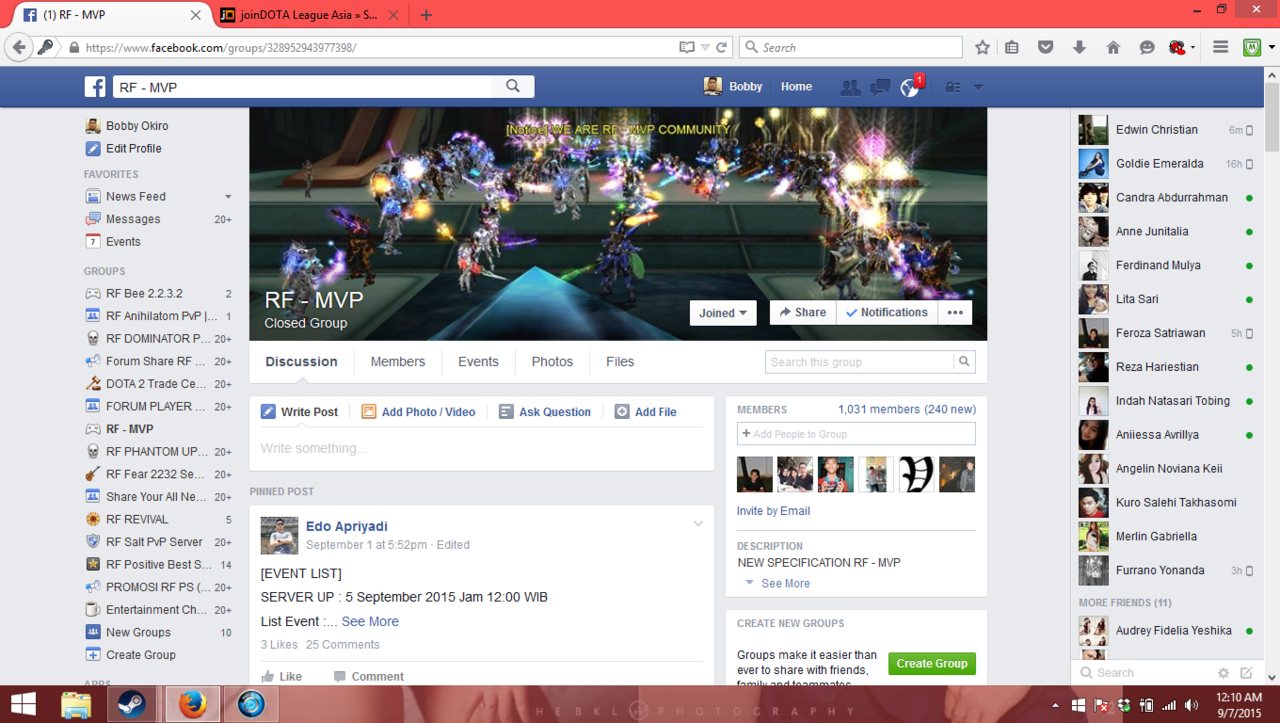The width and height of the screenshot is (1280, 723).
Task: Open the notifications globe icon
Action: (x=909, y=88)
